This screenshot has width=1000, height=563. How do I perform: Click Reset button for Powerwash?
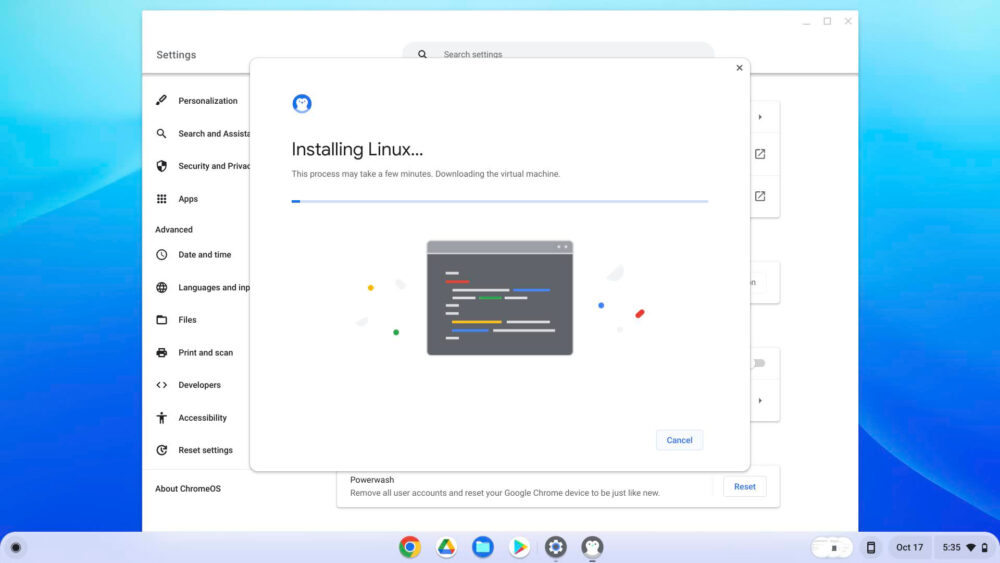(x=744, y=486)
